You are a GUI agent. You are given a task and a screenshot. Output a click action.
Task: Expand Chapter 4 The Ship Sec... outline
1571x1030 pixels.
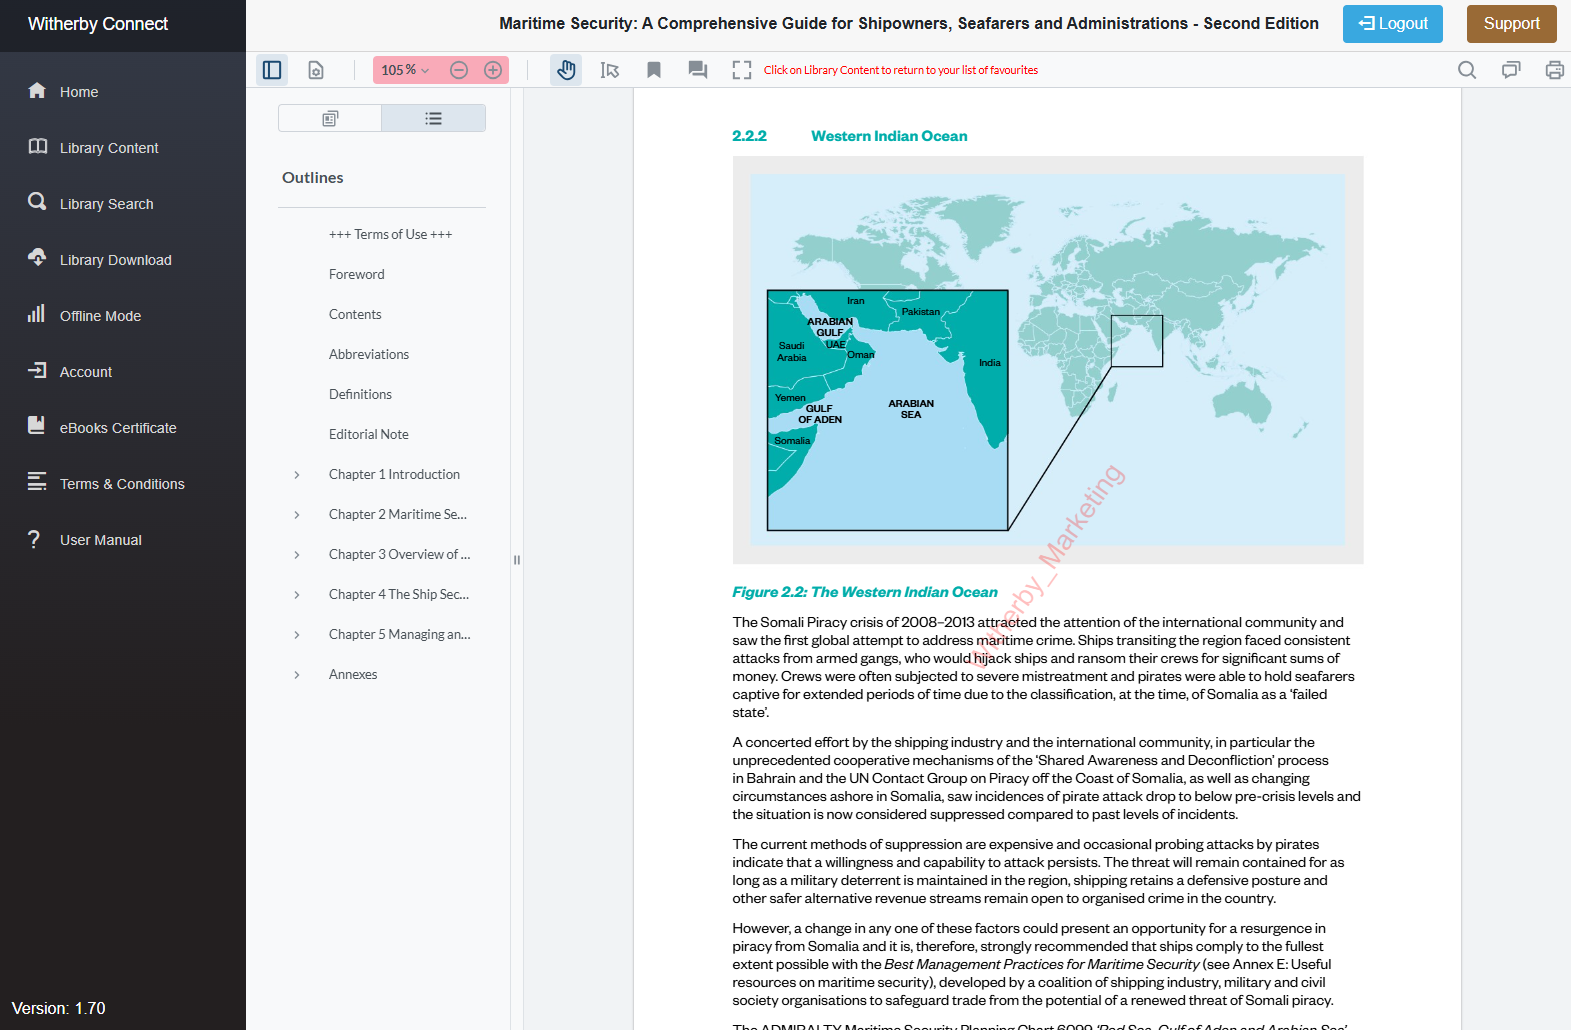[x=297, y=595]
